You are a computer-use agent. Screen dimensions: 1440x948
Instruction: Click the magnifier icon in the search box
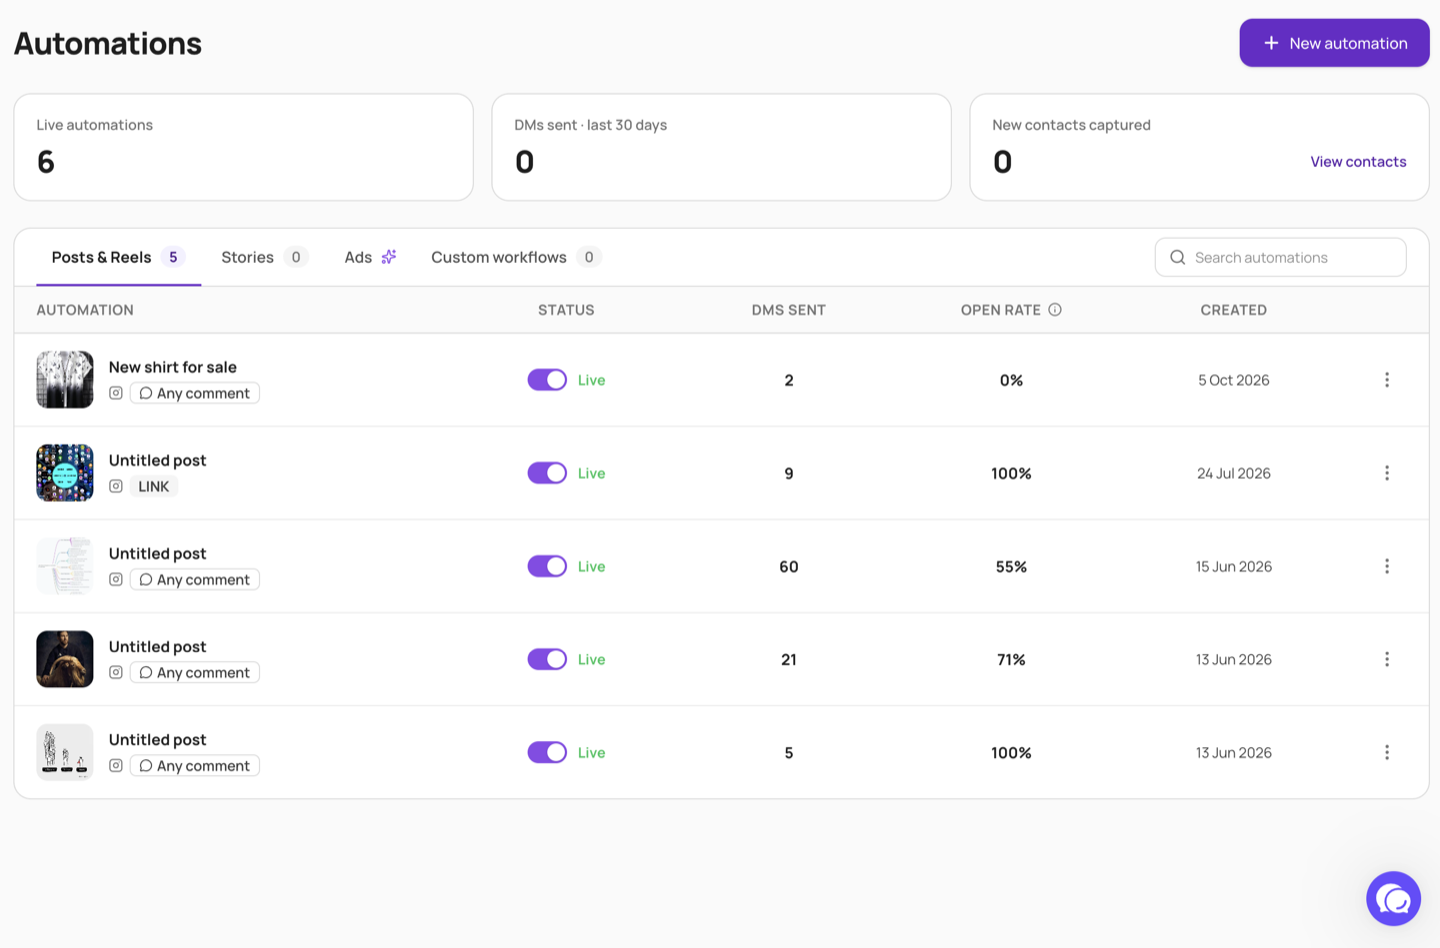(x=1177, y=257)
